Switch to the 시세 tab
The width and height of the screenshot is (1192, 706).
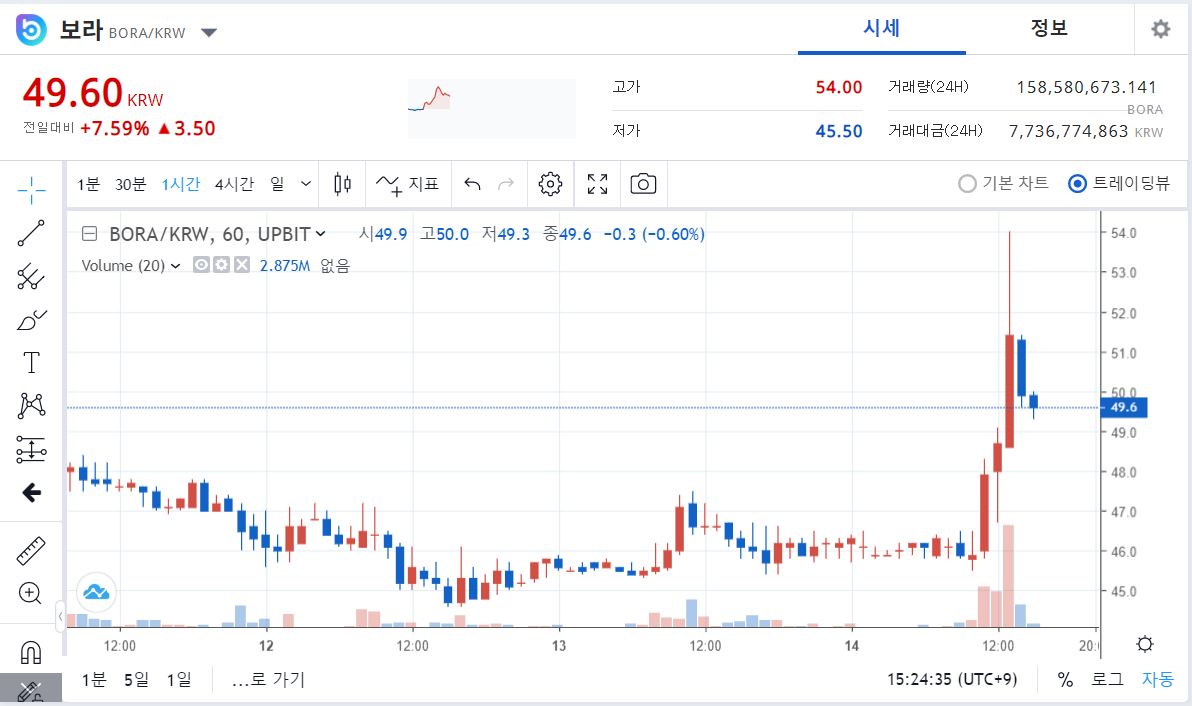click(882, 28)
